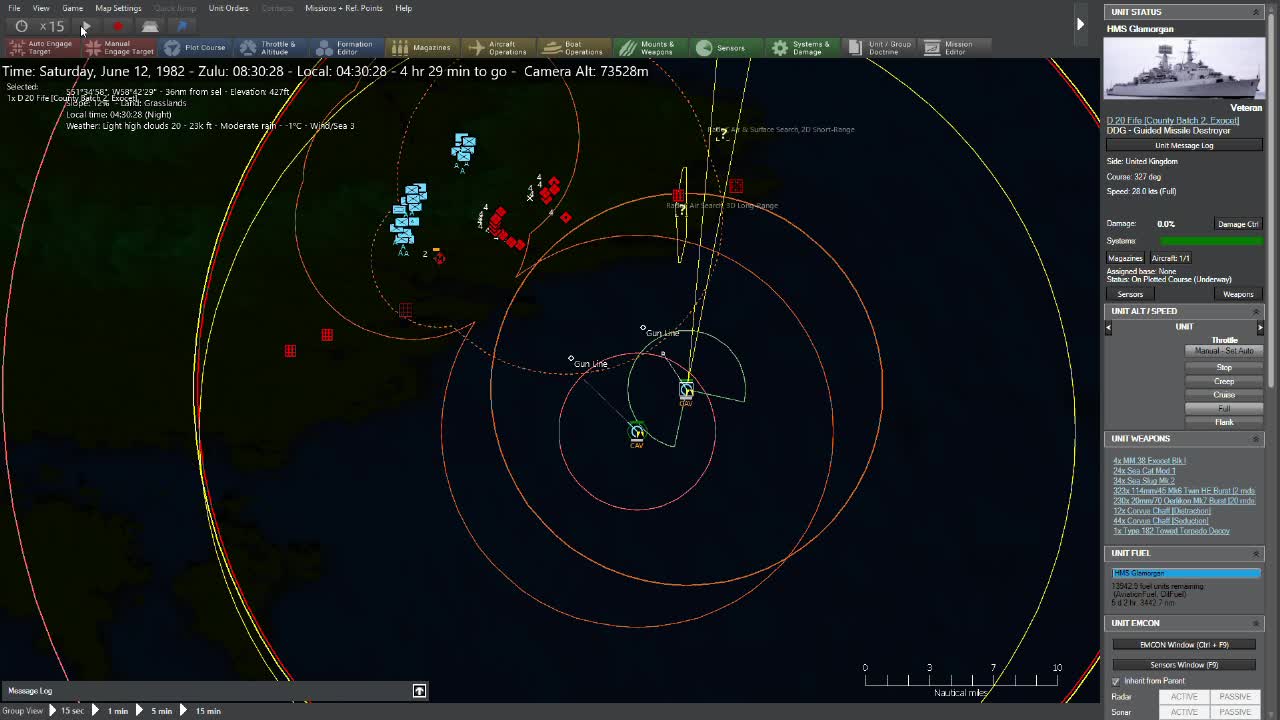
Task: Switch unit panel with the right arrow
Action: 1260,328
